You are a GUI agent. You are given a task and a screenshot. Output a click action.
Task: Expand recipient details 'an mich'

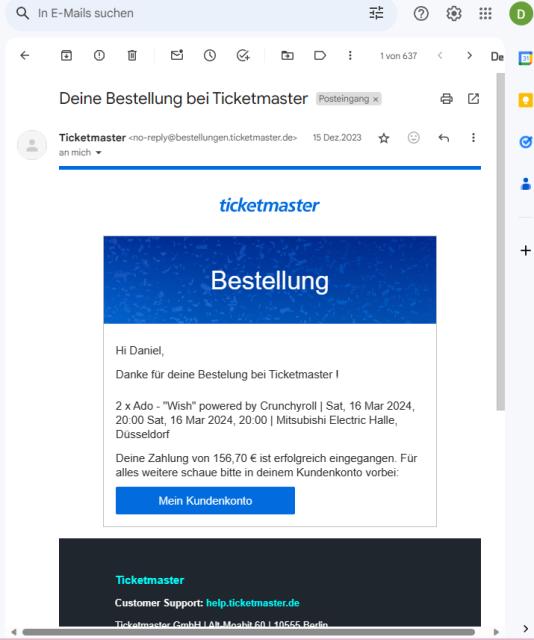(98, 153)
